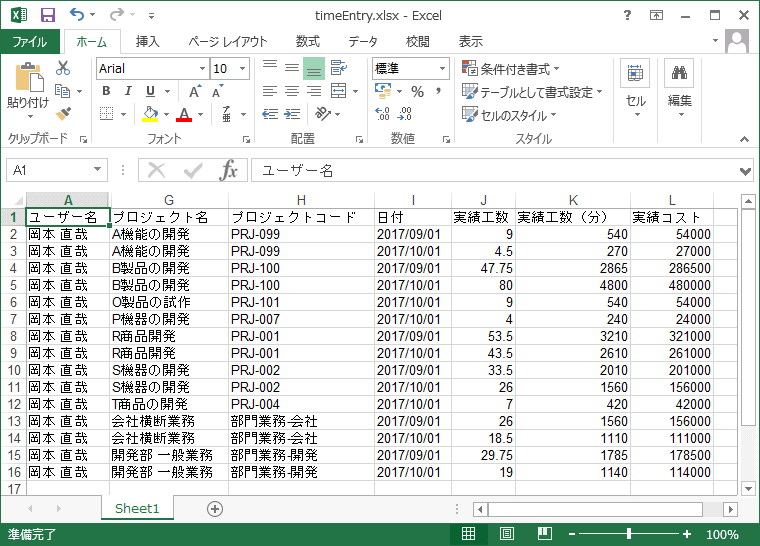760x546 pixels.
Task: Click the 条件付き書式 button
Action: pos(510,69)
